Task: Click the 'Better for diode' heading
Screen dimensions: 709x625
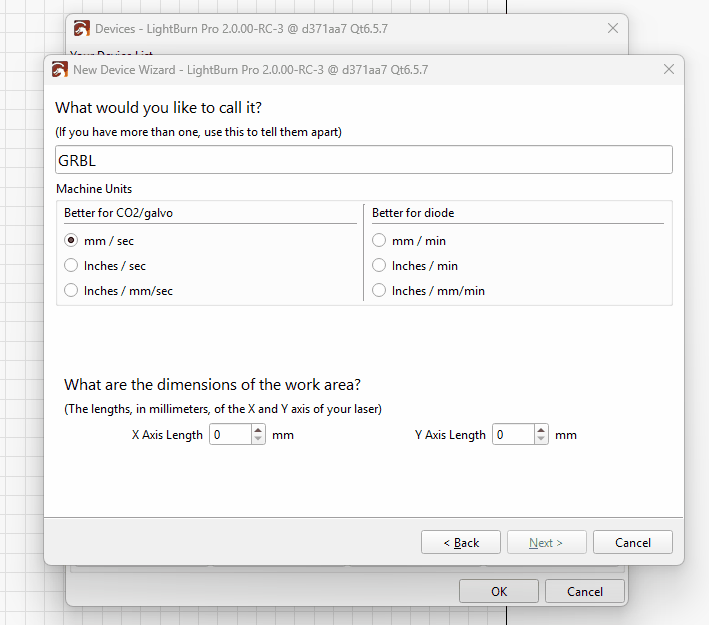Action: click(413, 213)
